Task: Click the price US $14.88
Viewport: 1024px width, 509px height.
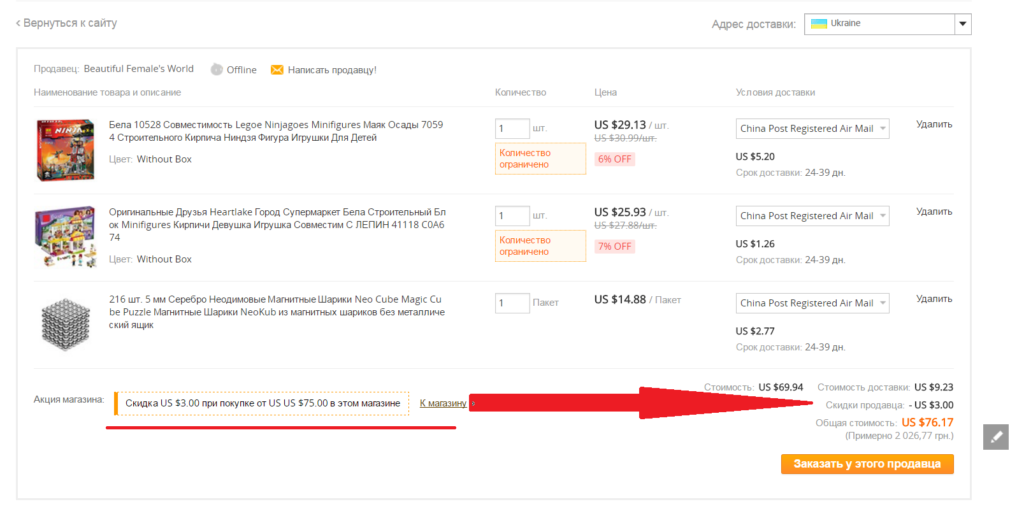Action: 620,299
